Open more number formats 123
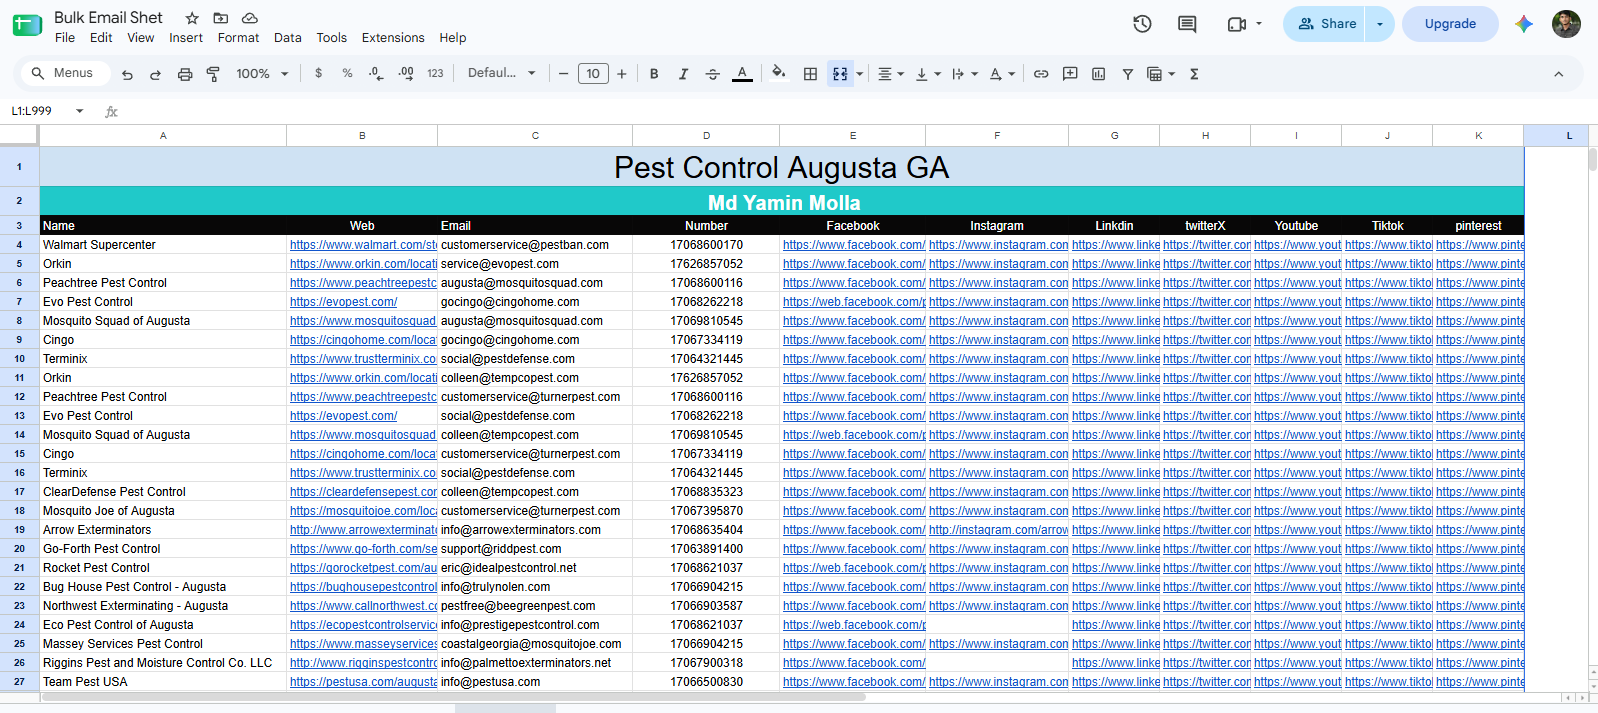This screenshot has height=713, width=1598. pyautogui.click(x=435, y=74)
